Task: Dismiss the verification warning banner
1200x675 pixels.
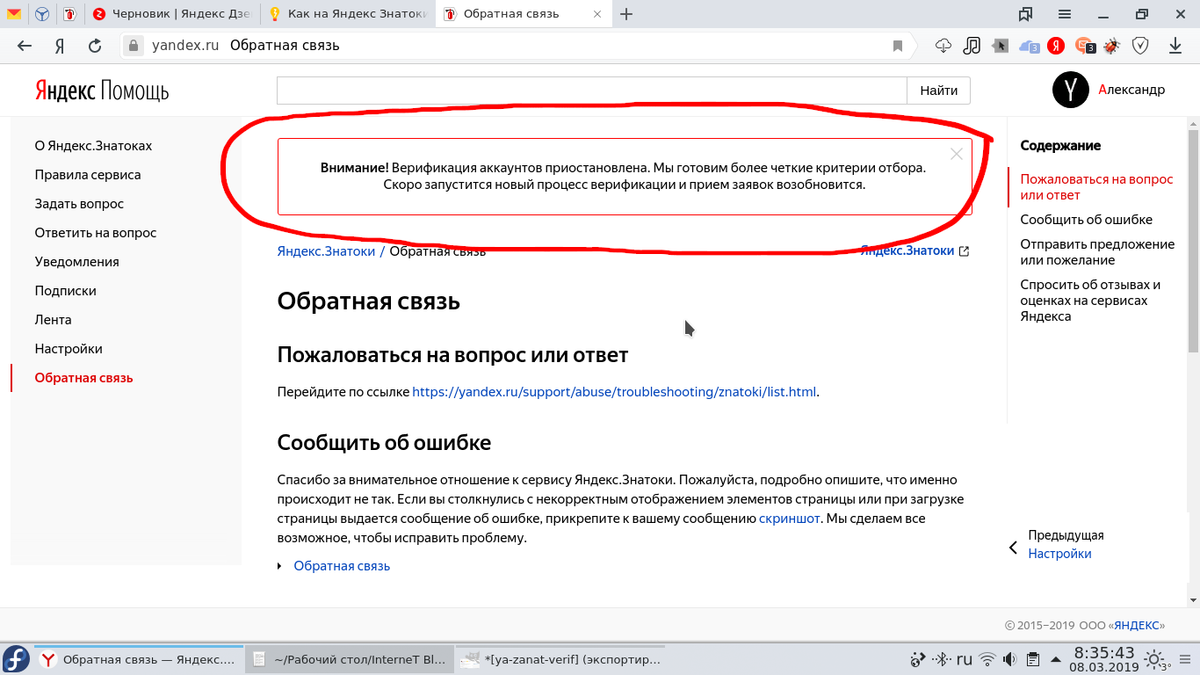Action: tap(956, 154)
